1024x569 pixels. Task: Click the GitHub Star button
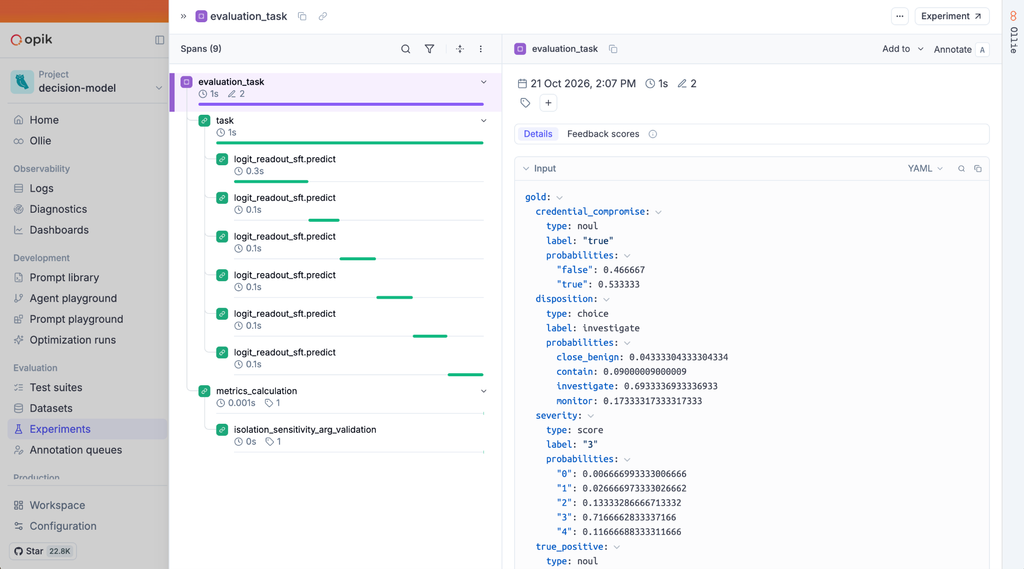[42, 551]
